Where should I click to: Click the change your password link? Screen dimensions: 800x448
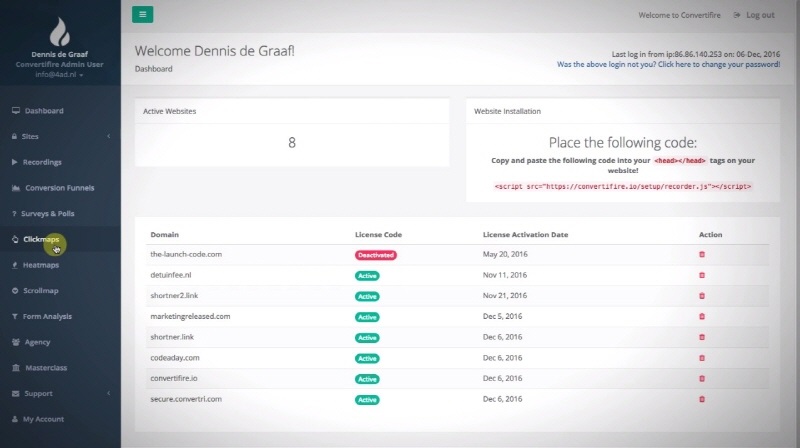click(668, 64)
